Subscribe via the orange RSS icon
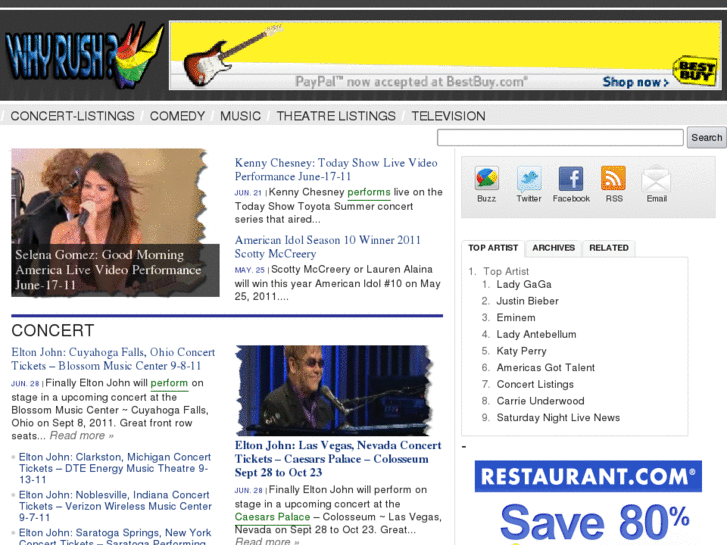 (x=613, y=179)
